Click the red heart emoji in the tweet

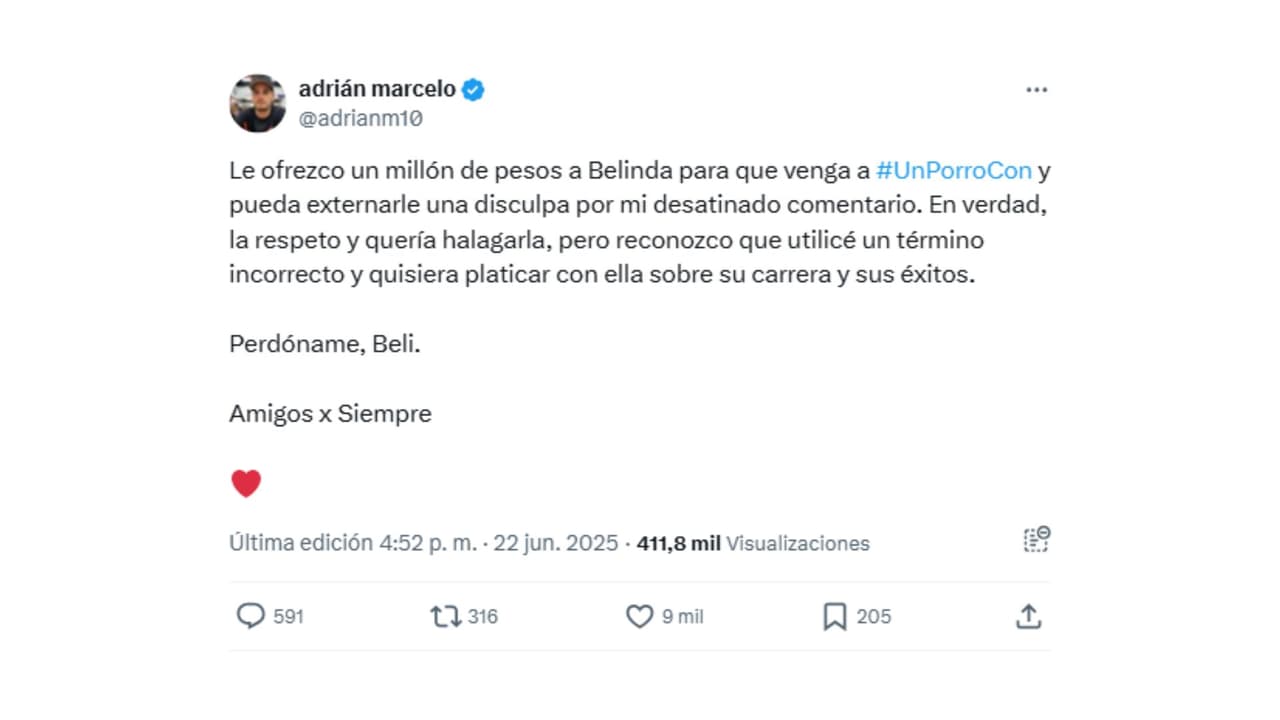[246, 482]
